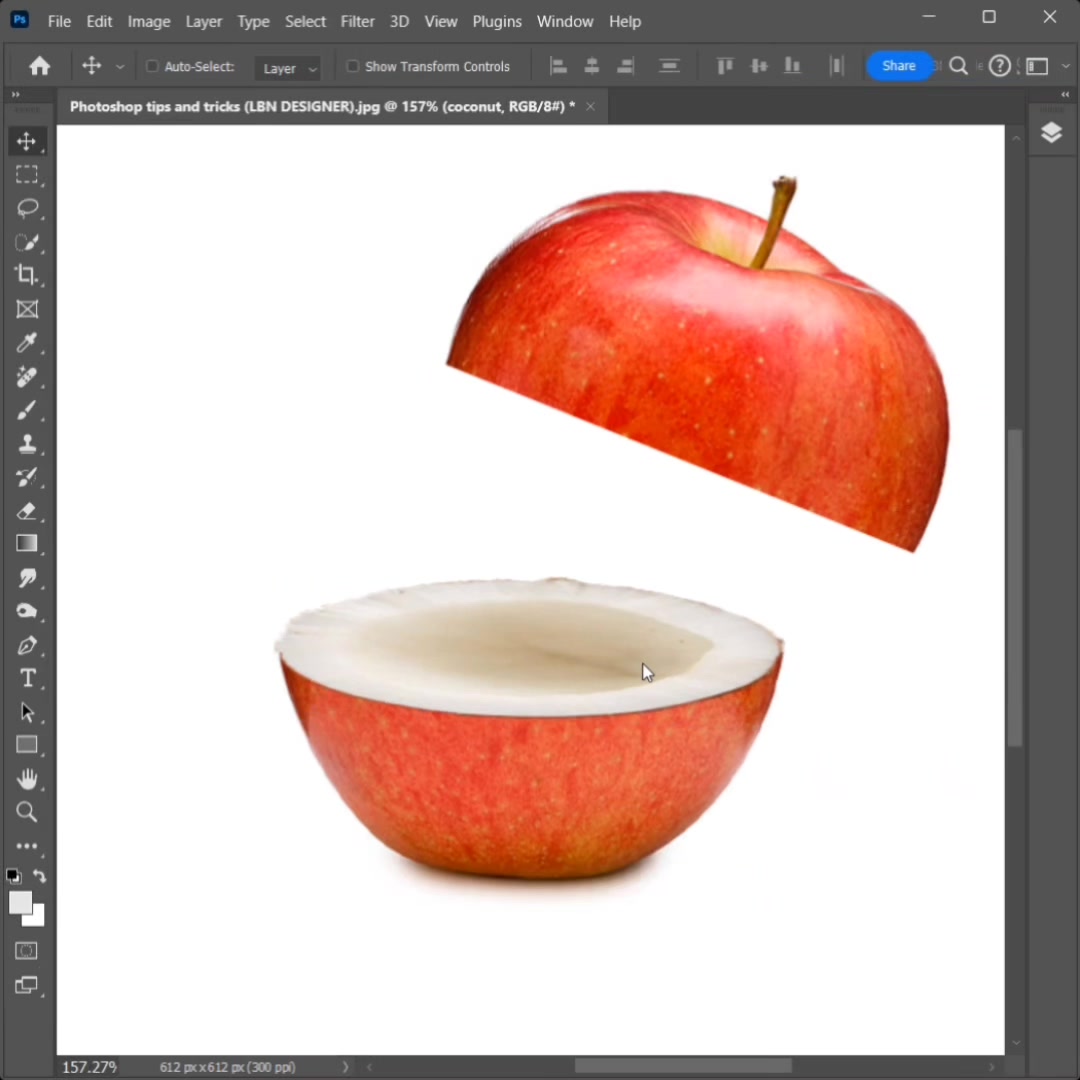The image size is (1080, 1080).
Task: Select the Crop tool
Action: pos(27,275)
